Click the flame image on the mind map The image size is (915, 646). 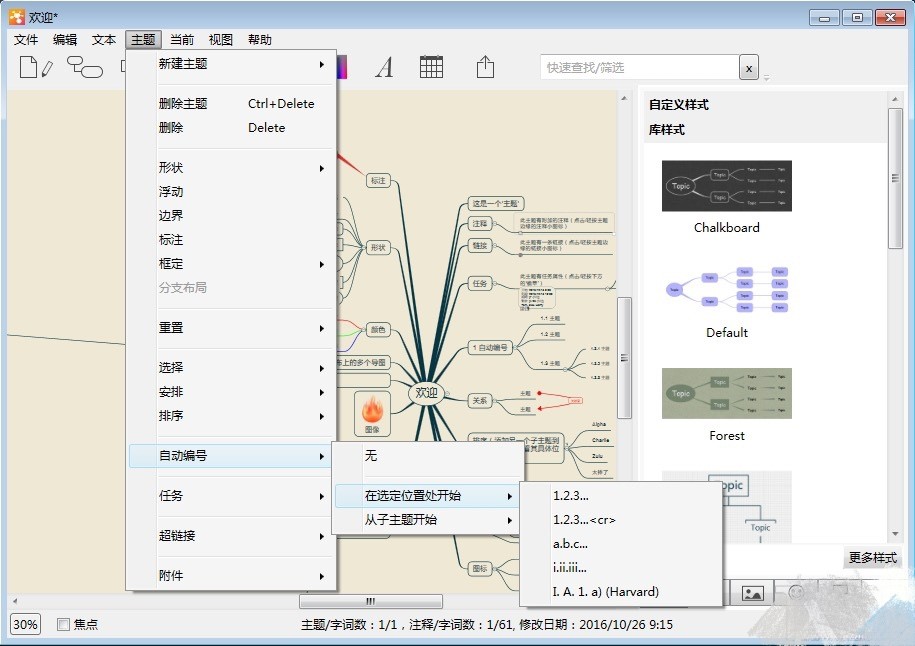coord(372,408)
